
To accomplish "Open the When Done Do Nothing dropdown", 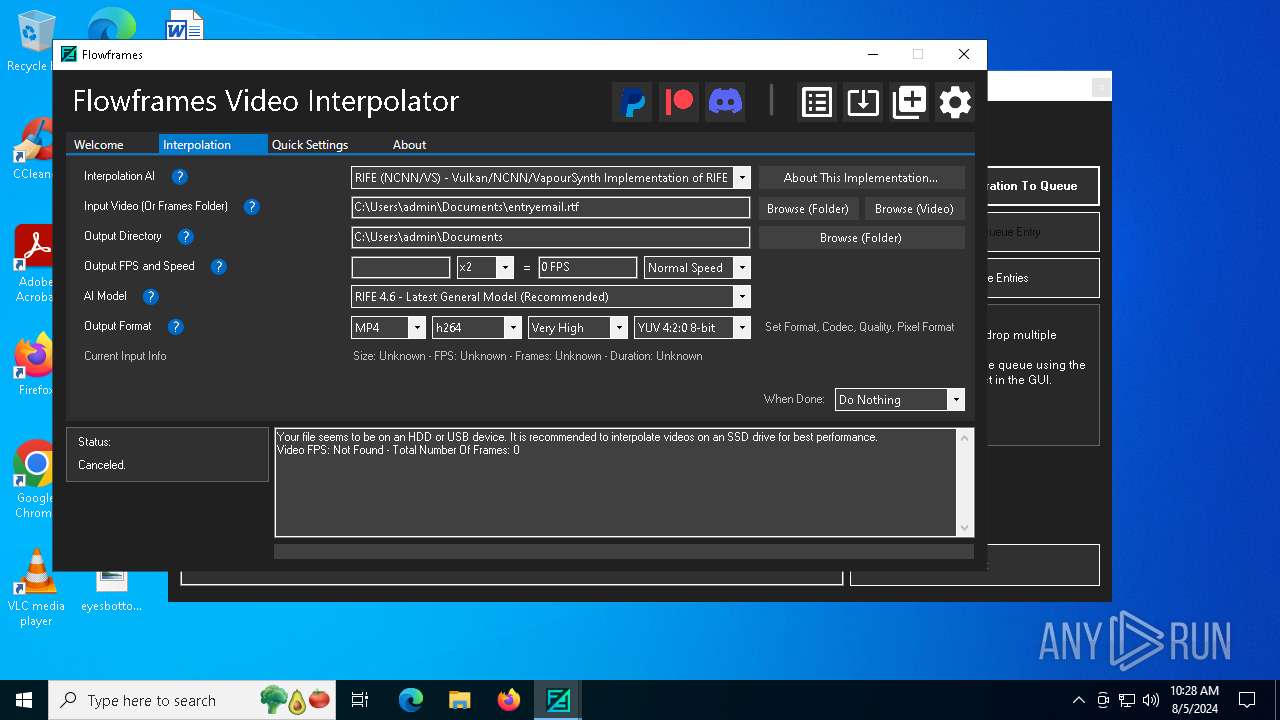I will coord(956,400).
